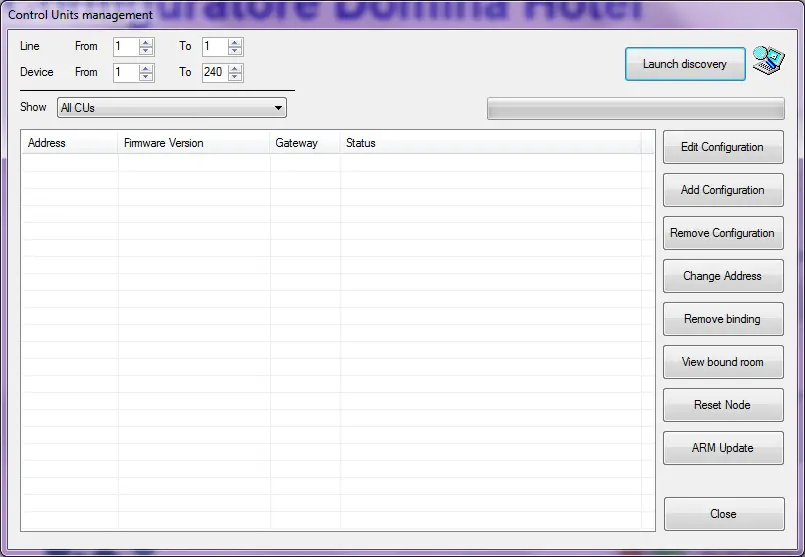805x557 pixels.
Task: Click into the Device From number field
Action: coord(126,72)
